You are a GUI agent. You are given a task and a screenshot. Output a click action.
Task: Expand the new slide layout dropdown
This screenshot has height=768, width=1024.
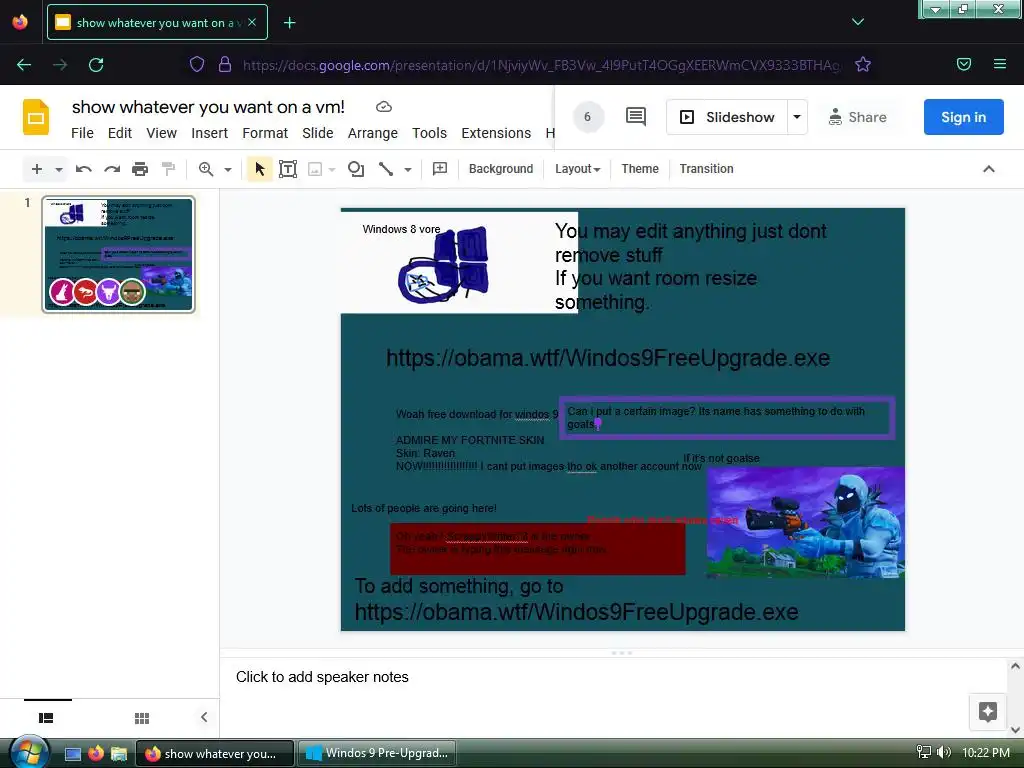coord(59,170)
